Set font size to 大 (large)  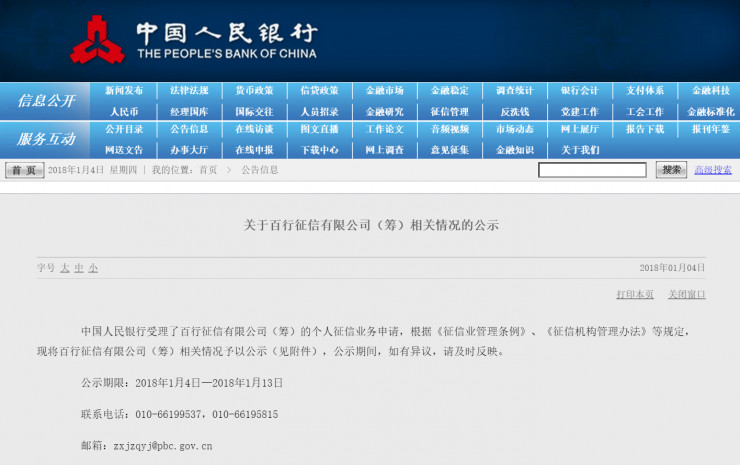coord(65,268)
